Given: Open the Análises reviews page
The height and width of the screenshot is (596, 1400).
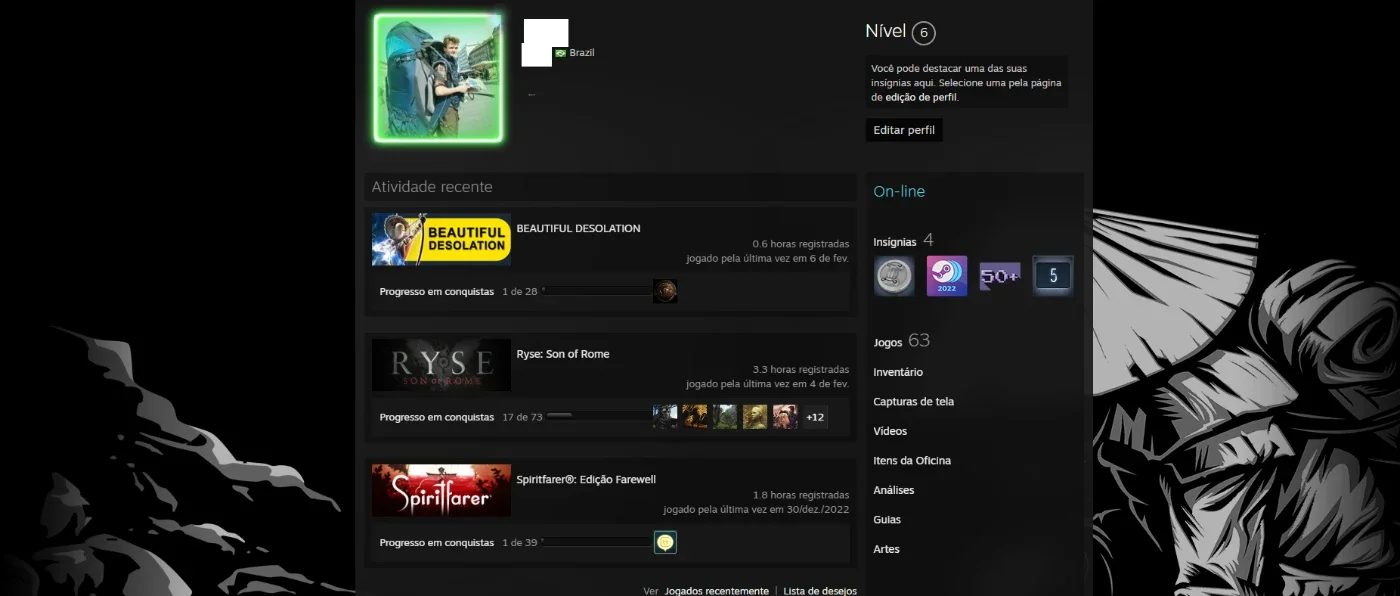Looking at the screenshot, I should click(894, 490).
